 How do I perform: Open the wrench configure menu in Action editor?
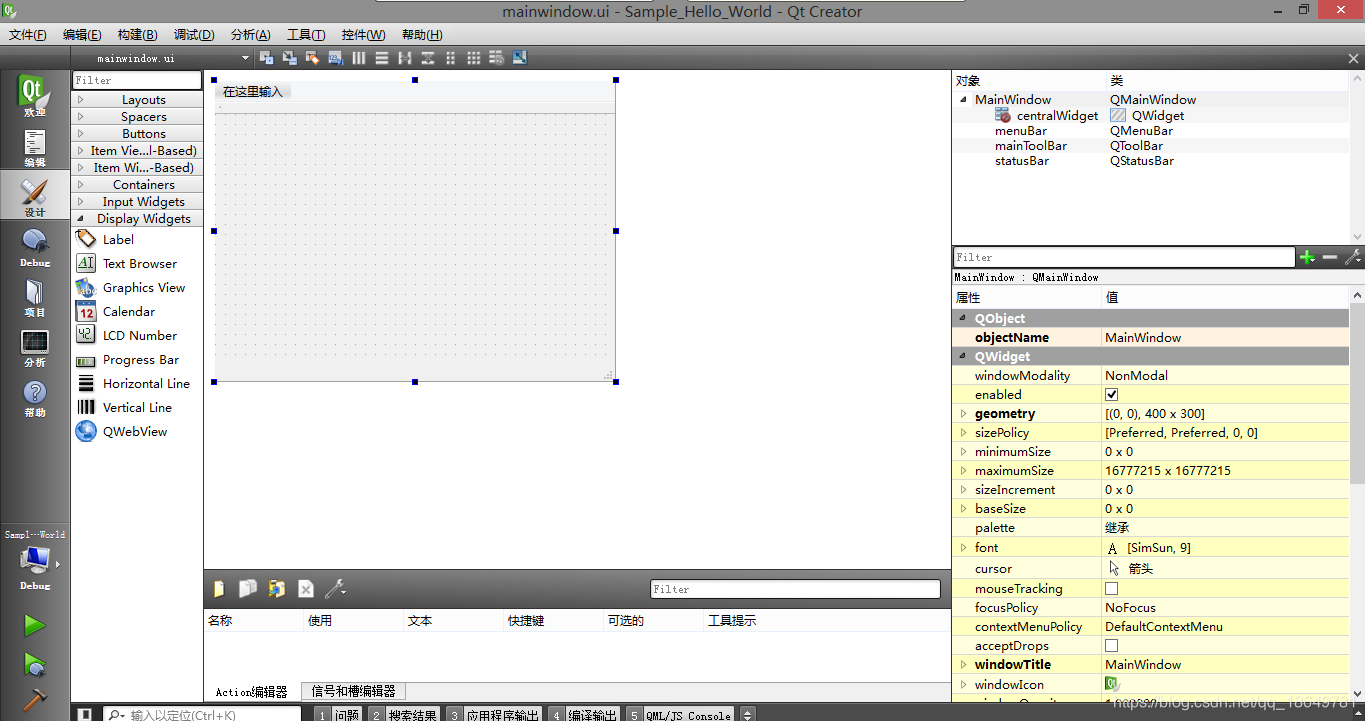coord(335,589)
